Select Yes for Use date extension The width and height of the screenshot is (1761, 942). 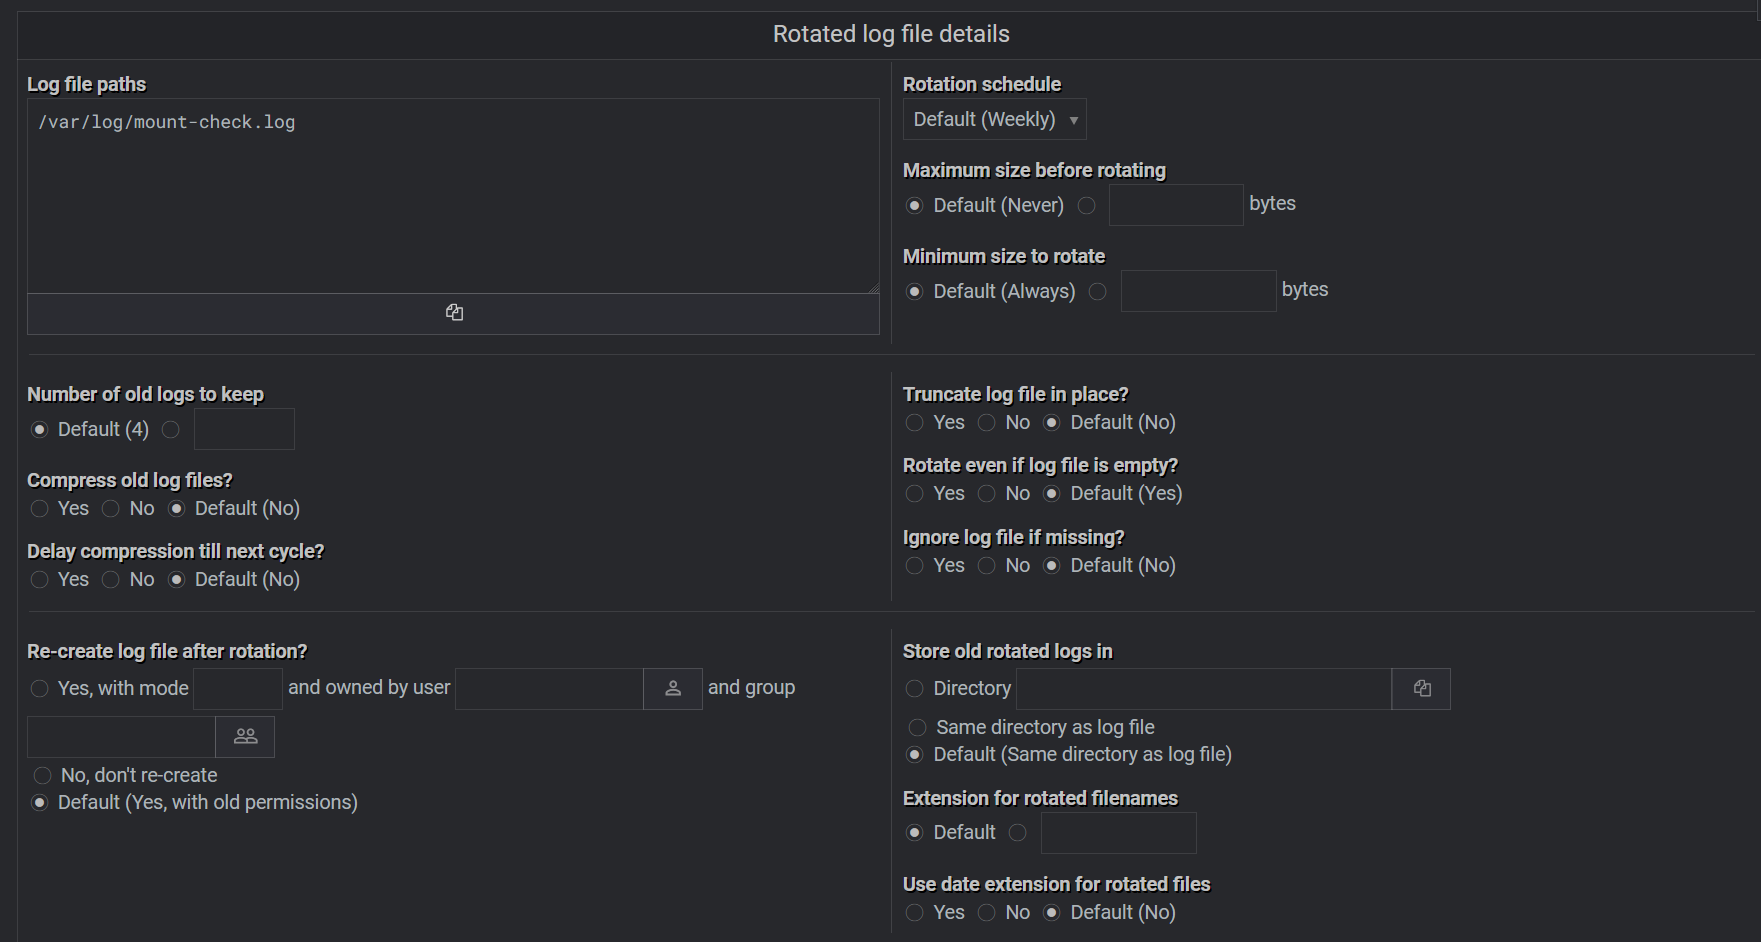914,913
